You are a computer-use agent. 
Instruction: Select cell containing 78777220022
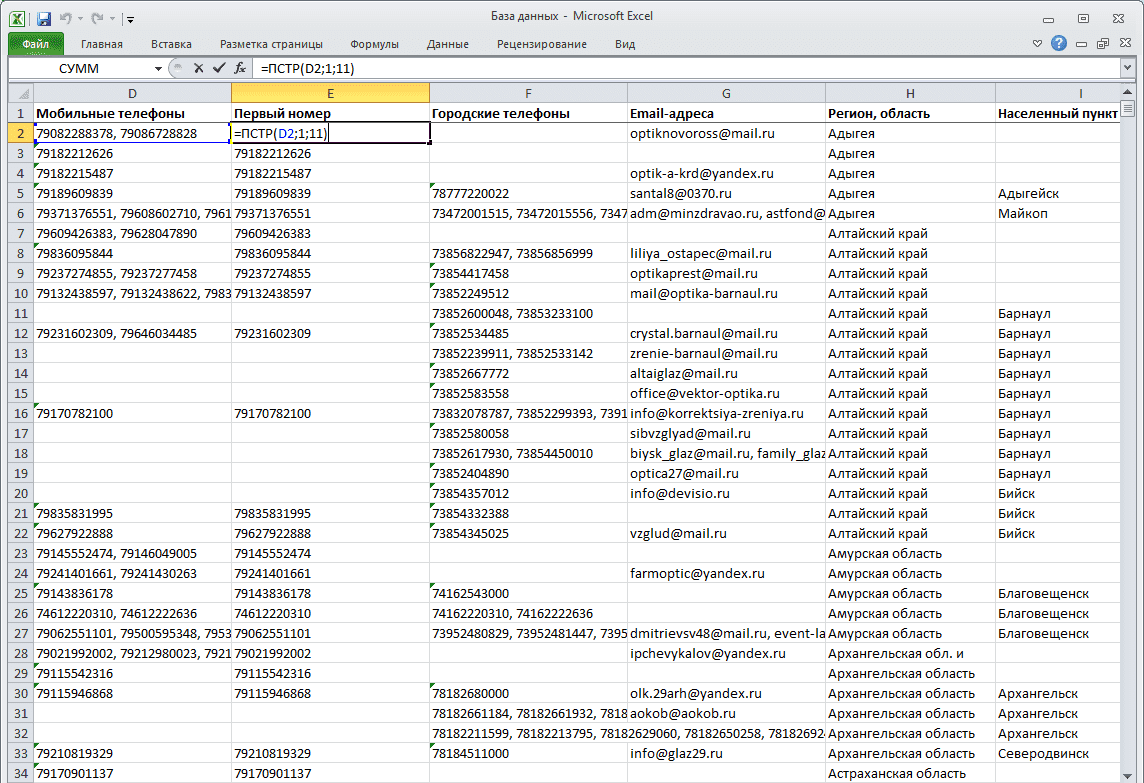(528, 193)
